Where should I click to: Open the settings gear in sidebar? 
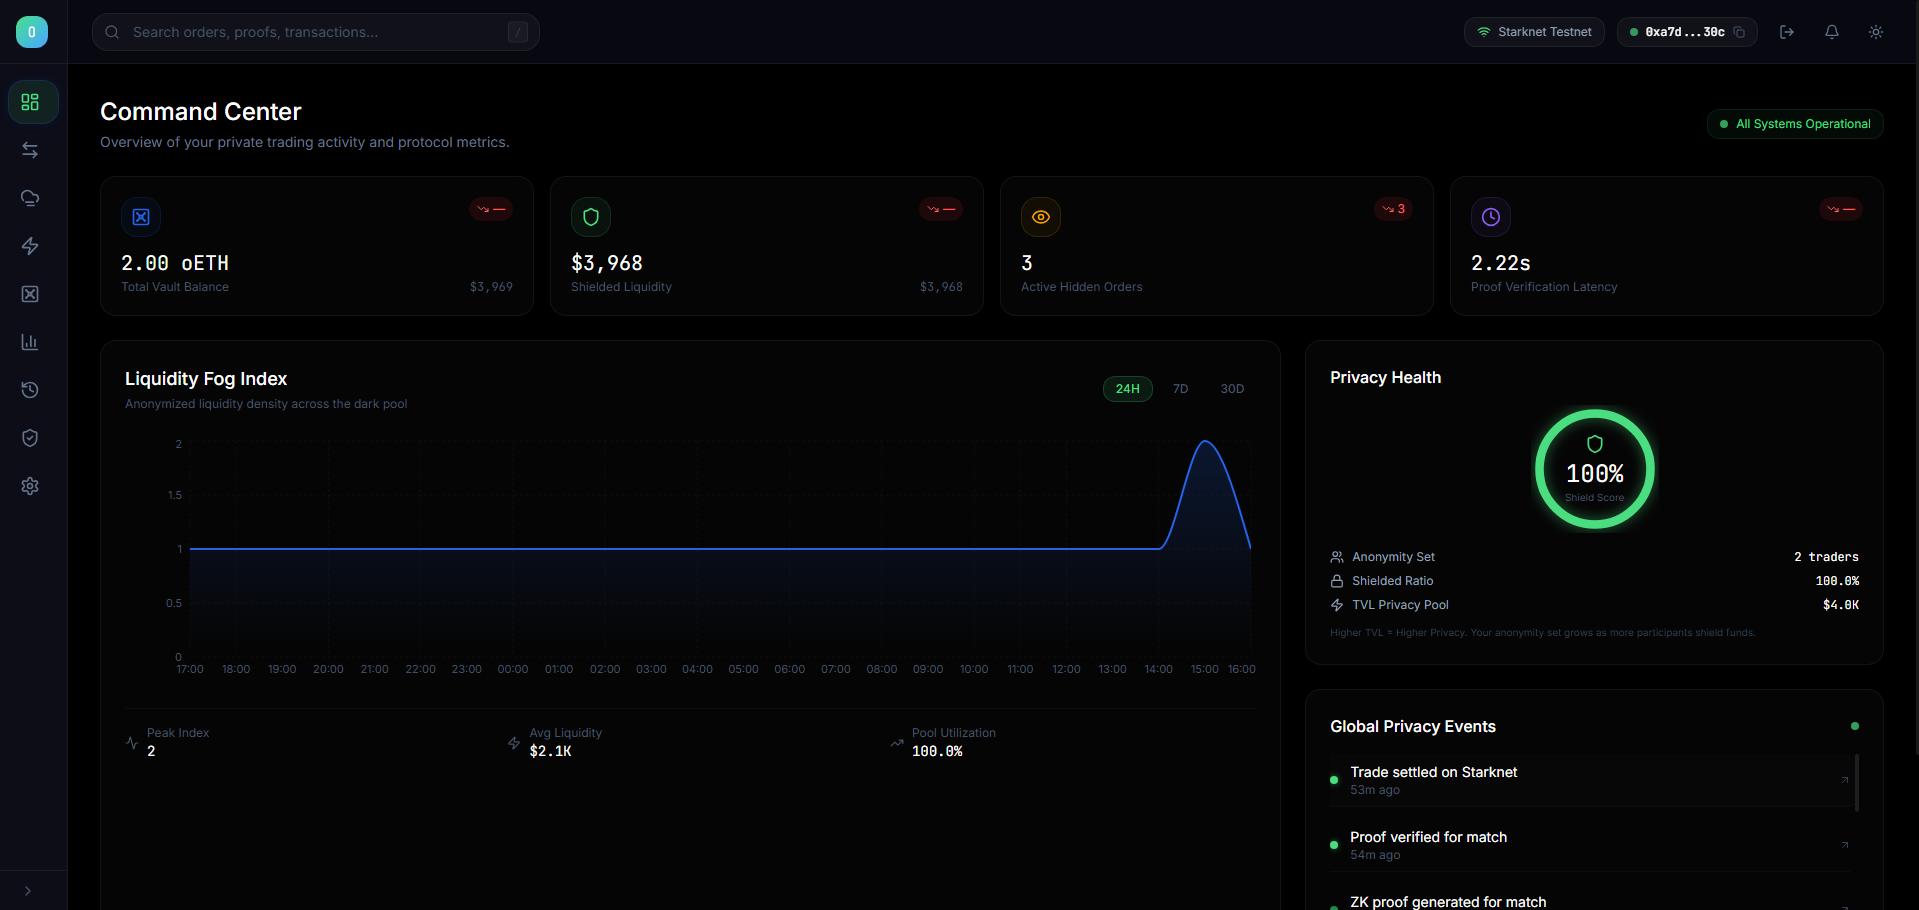(x=30, y=486)
